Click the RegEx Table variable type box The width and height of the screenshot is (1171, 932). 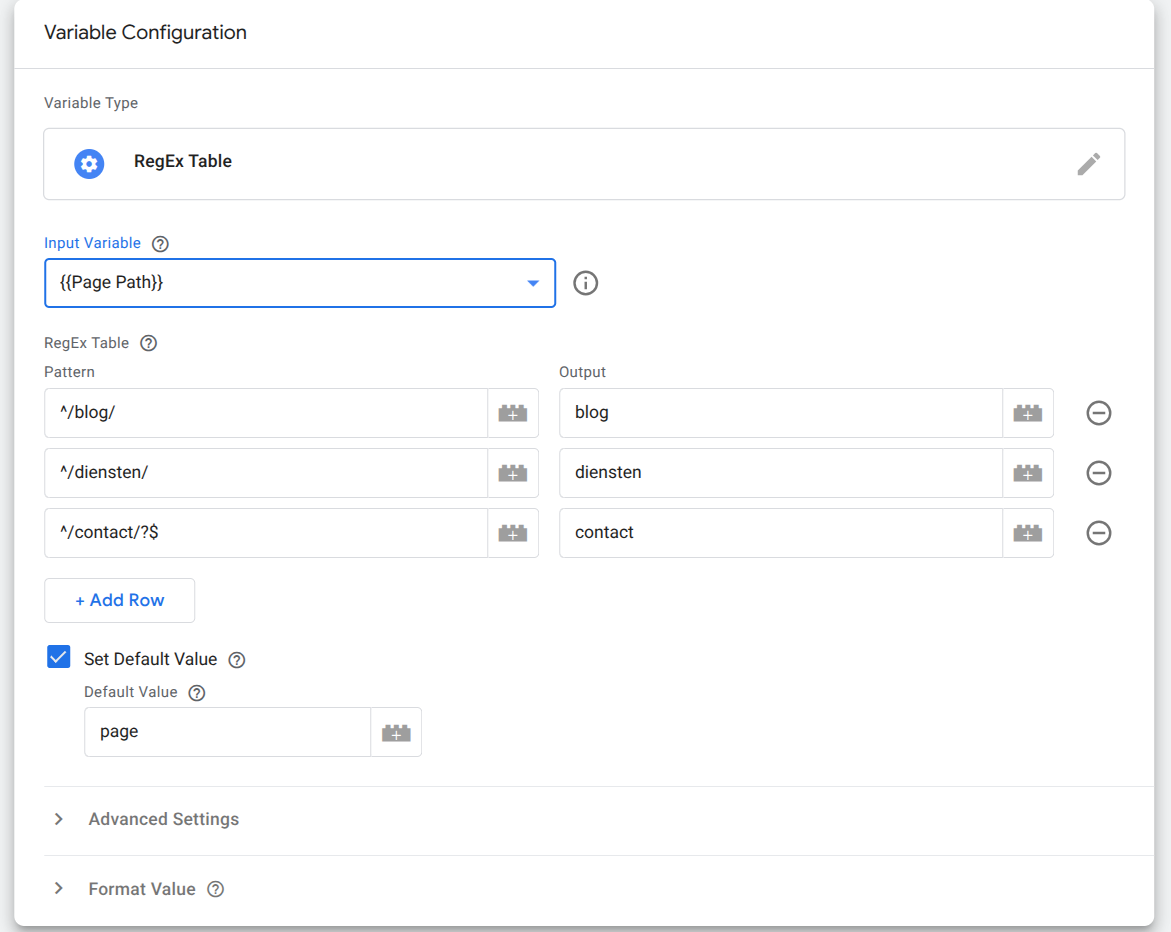(x=584, y=164)
